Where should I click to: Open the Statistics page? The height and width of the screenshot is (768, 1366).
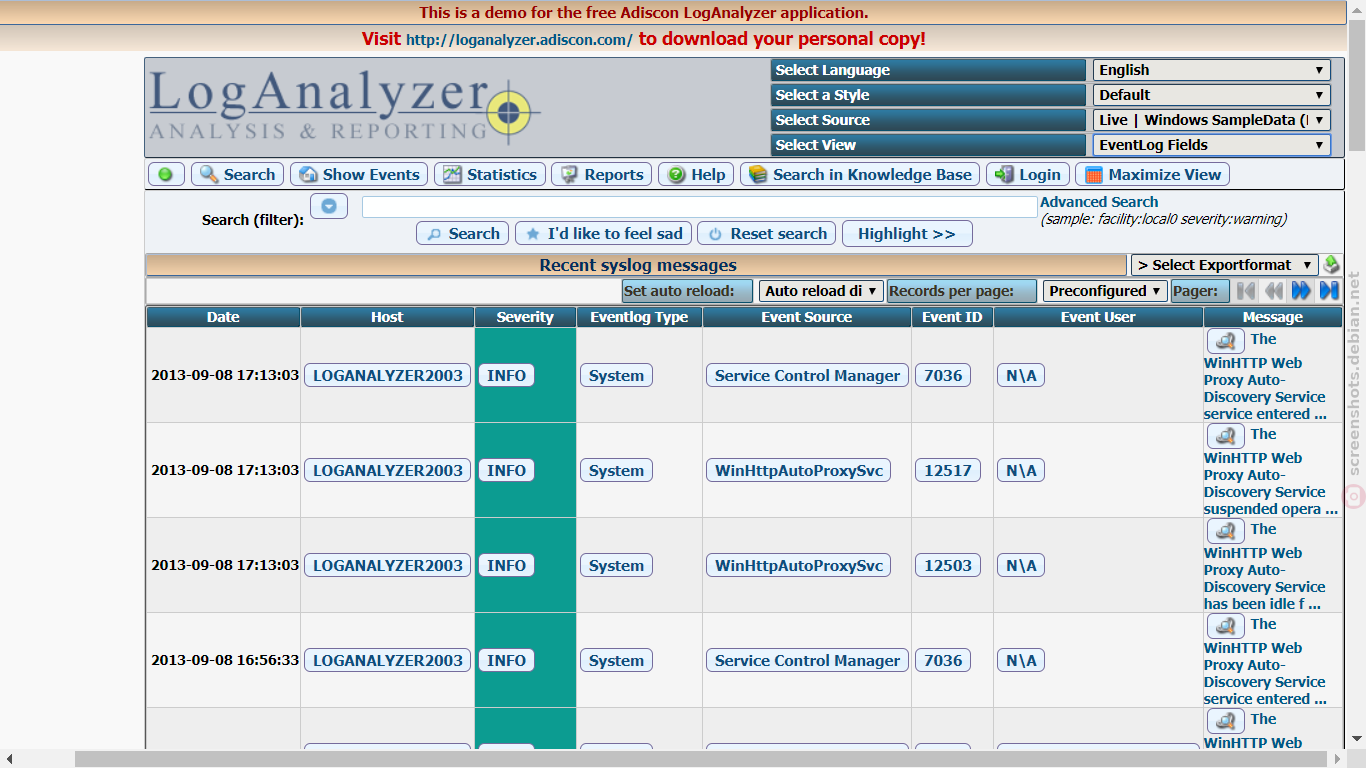pos(490,174)
